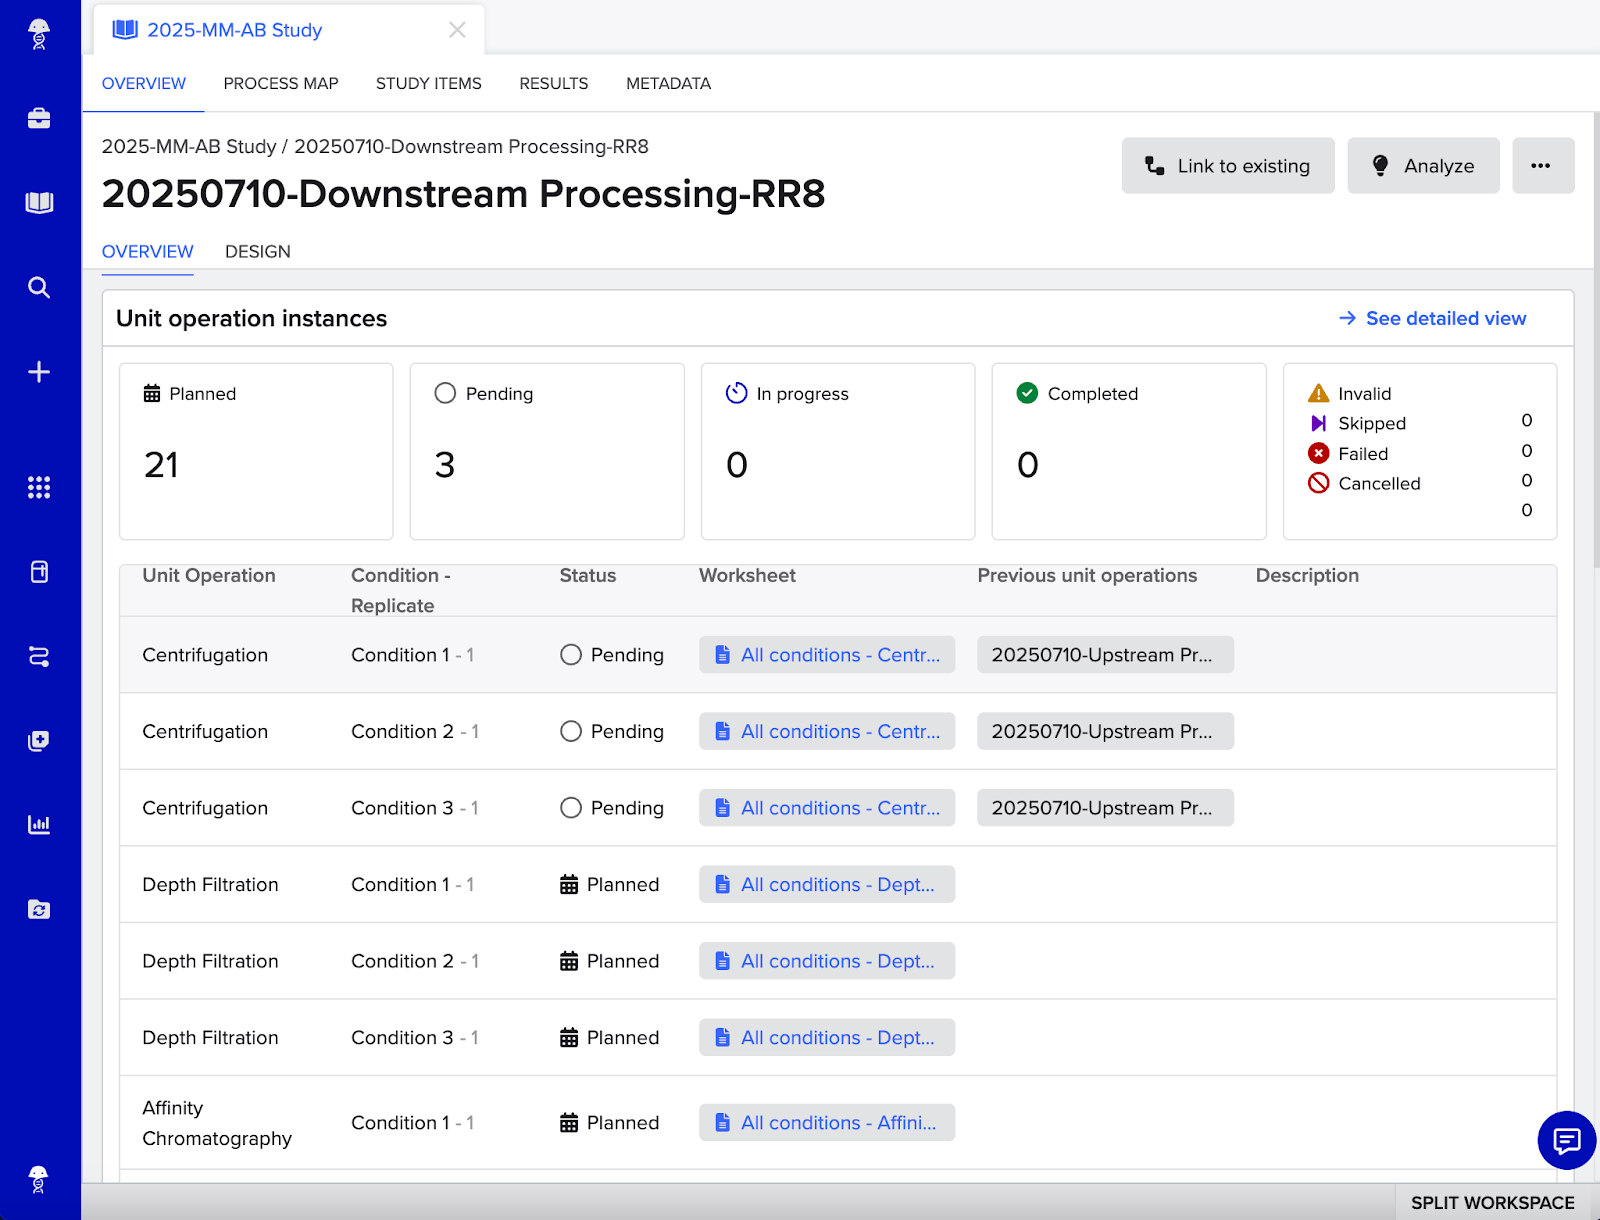Click the plus create icon in sidebar
This screenshot has width=1600, height=1220.
(x=39, y=372)
